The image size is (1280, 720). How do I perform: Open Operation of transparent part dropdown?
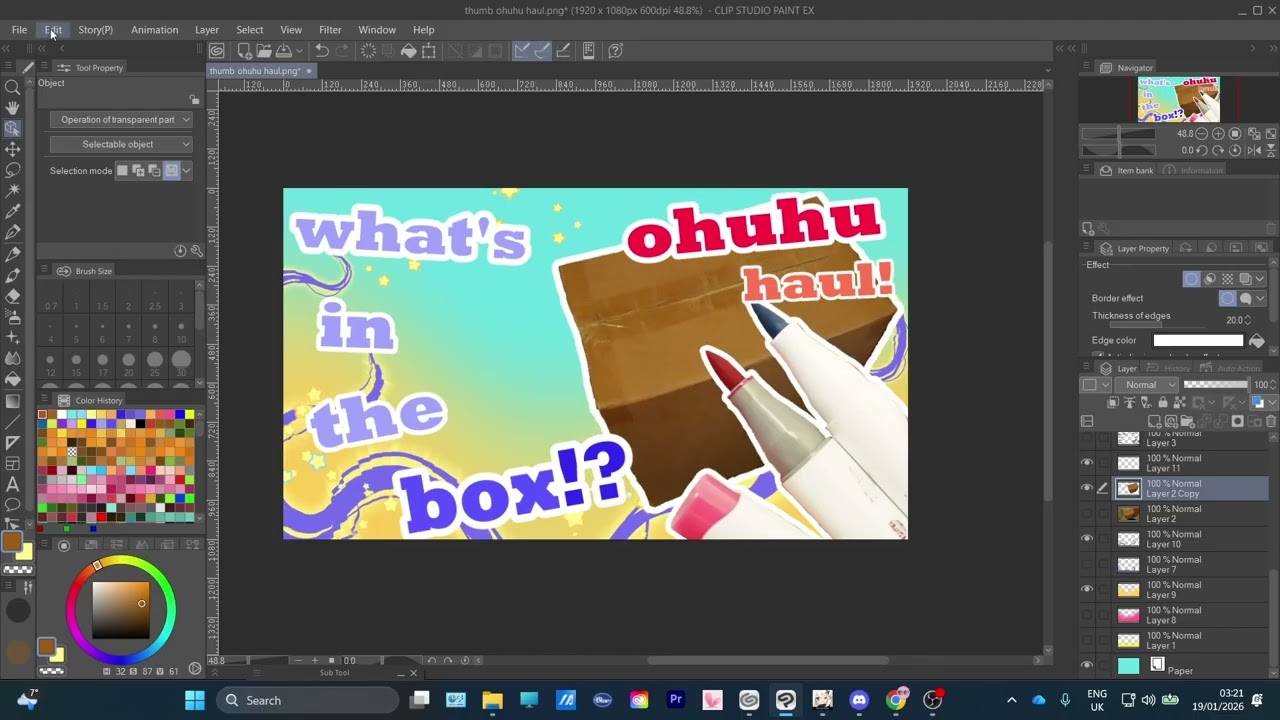coord(121,119)
